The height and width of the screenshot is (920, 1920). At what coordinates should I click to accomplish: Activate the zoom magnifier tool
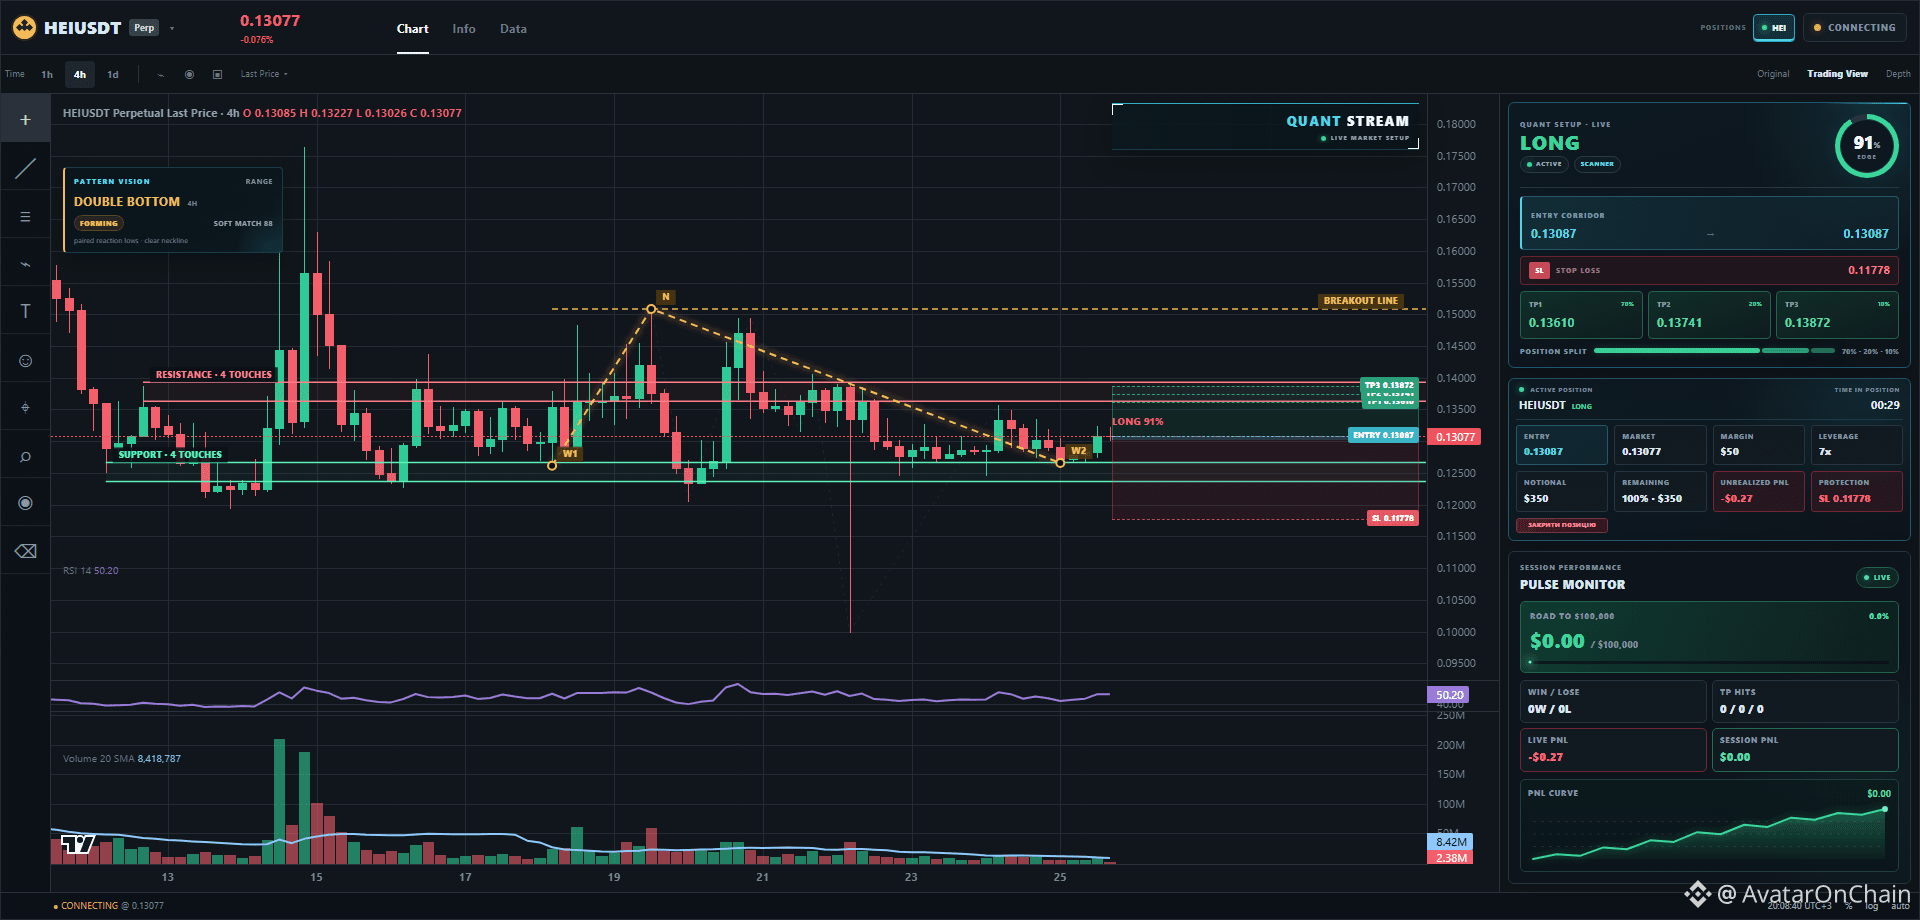(25, 457)
